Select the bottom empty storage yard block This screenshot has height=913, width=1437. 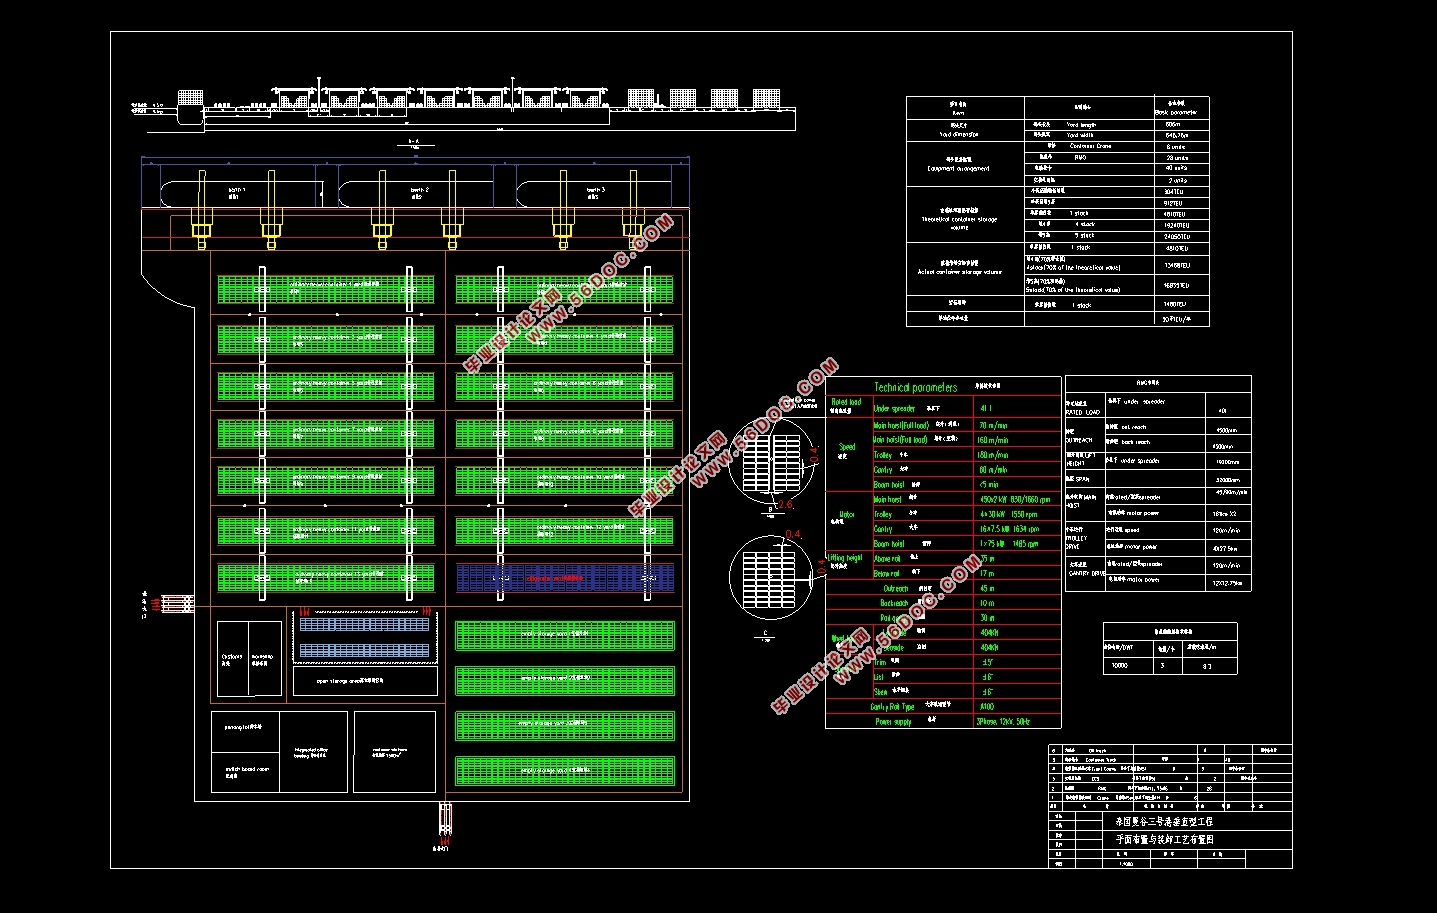pos(565,770)
